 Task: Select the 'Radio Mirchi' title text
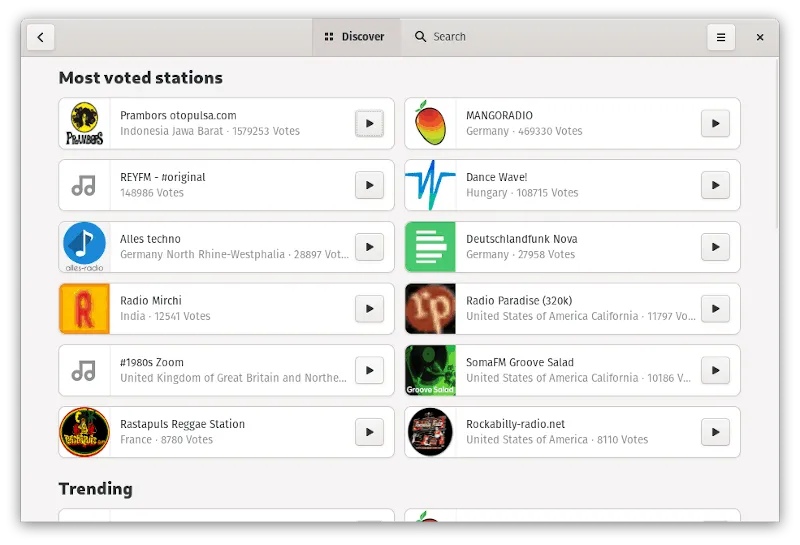(151, 301)
